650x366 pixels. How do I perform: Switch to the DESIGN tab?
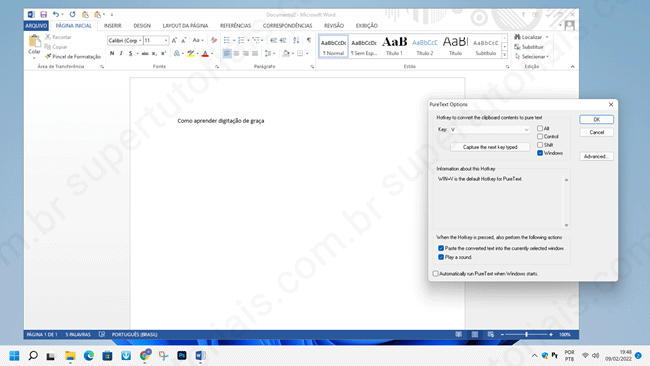142,26
